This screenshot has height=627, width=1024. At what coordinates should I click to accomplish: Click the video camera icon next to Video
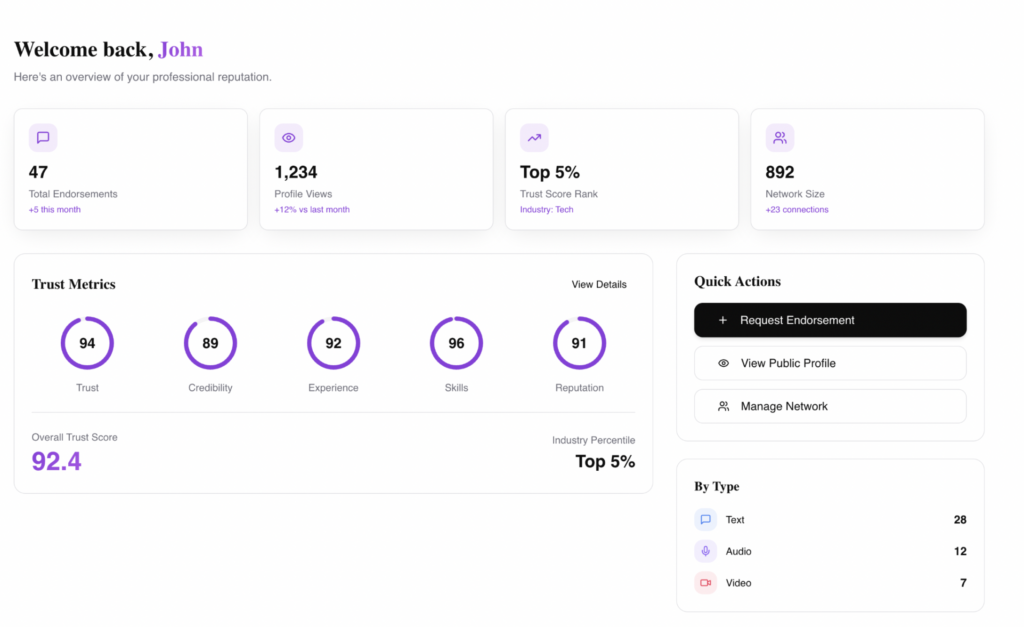point(706,583)
